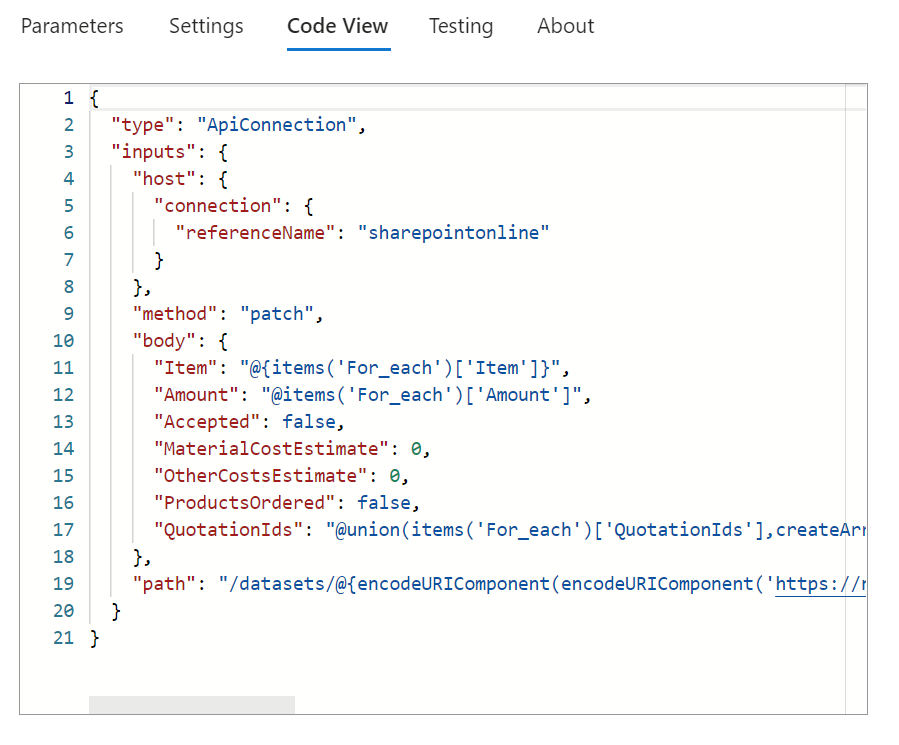Click the "type" key on line 2
The image size is (899, 745).
point(142,125)
